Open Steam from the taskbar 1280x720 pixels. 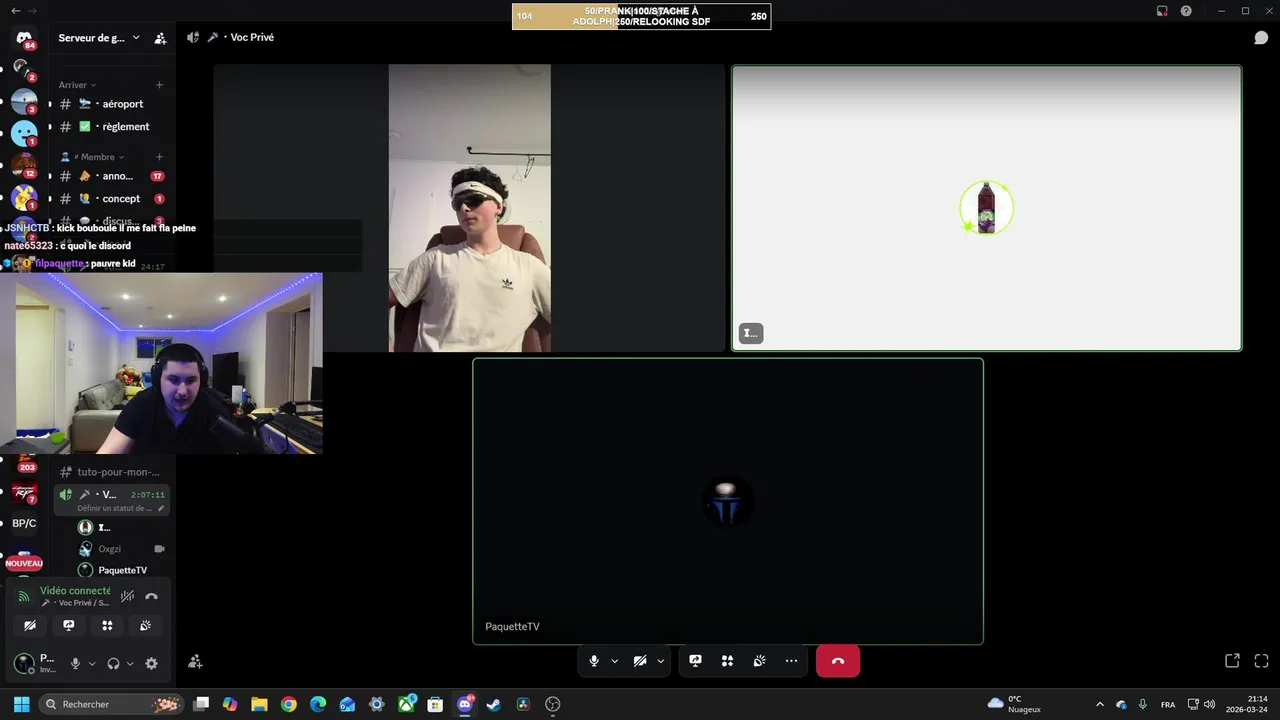493,704
